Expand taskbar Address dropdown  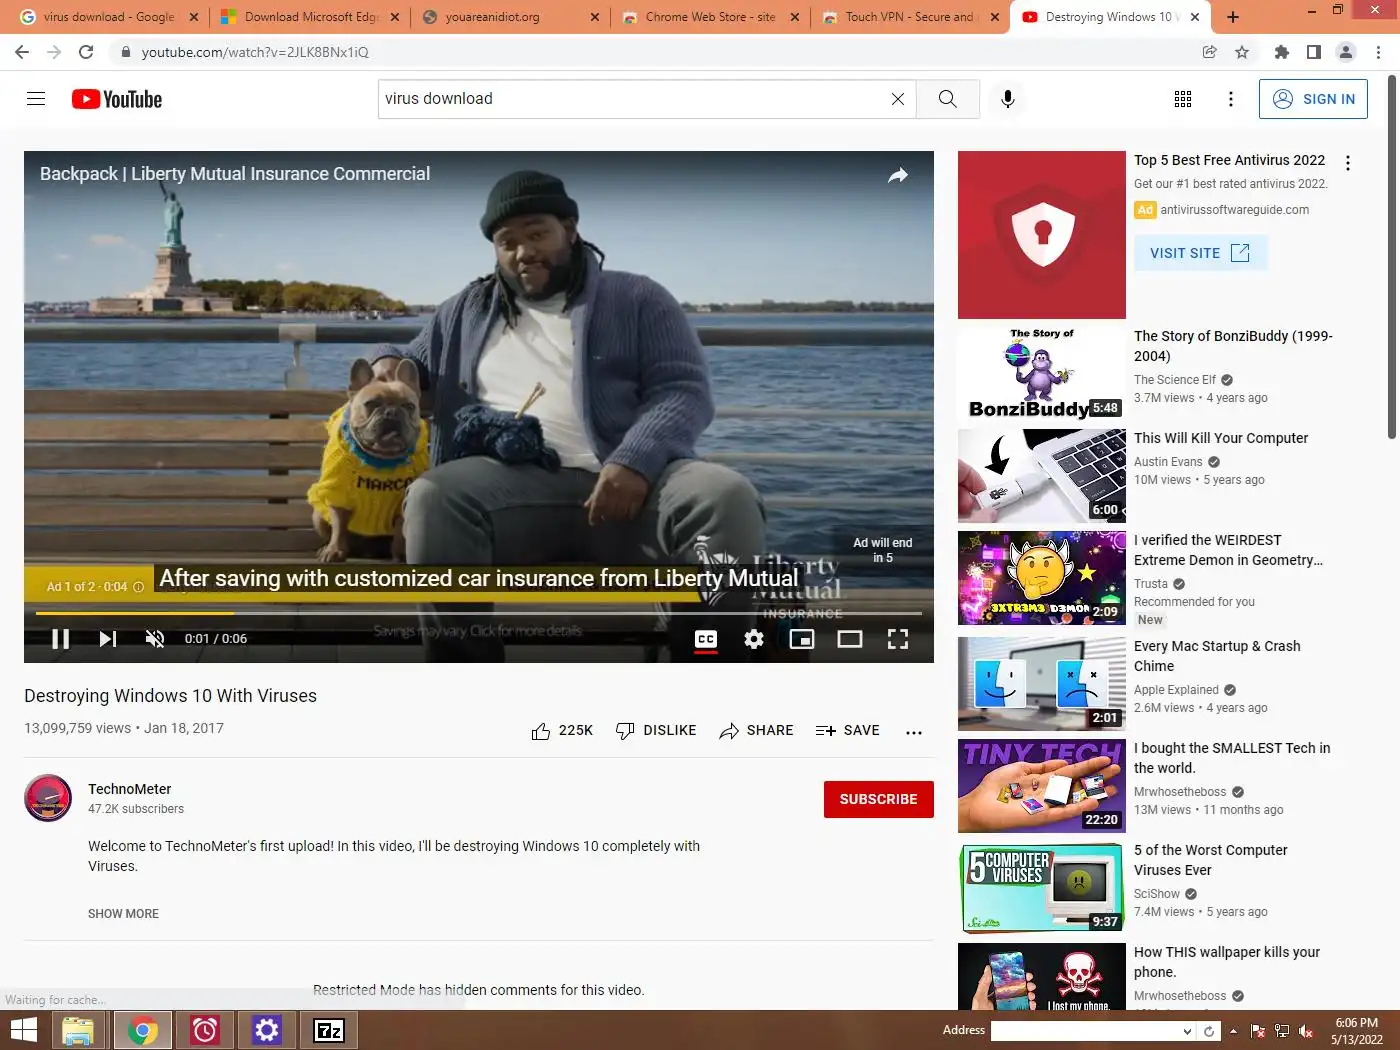(1187, 1031)
